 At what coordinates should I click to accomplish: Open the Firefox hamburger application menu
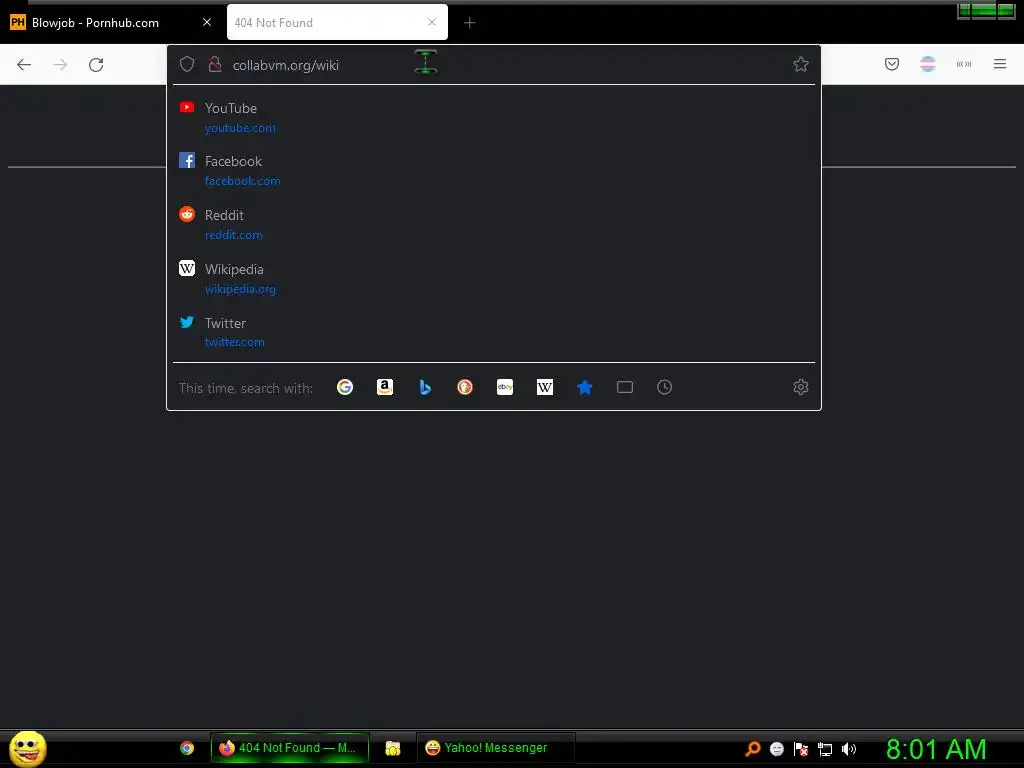(1000, 64)
